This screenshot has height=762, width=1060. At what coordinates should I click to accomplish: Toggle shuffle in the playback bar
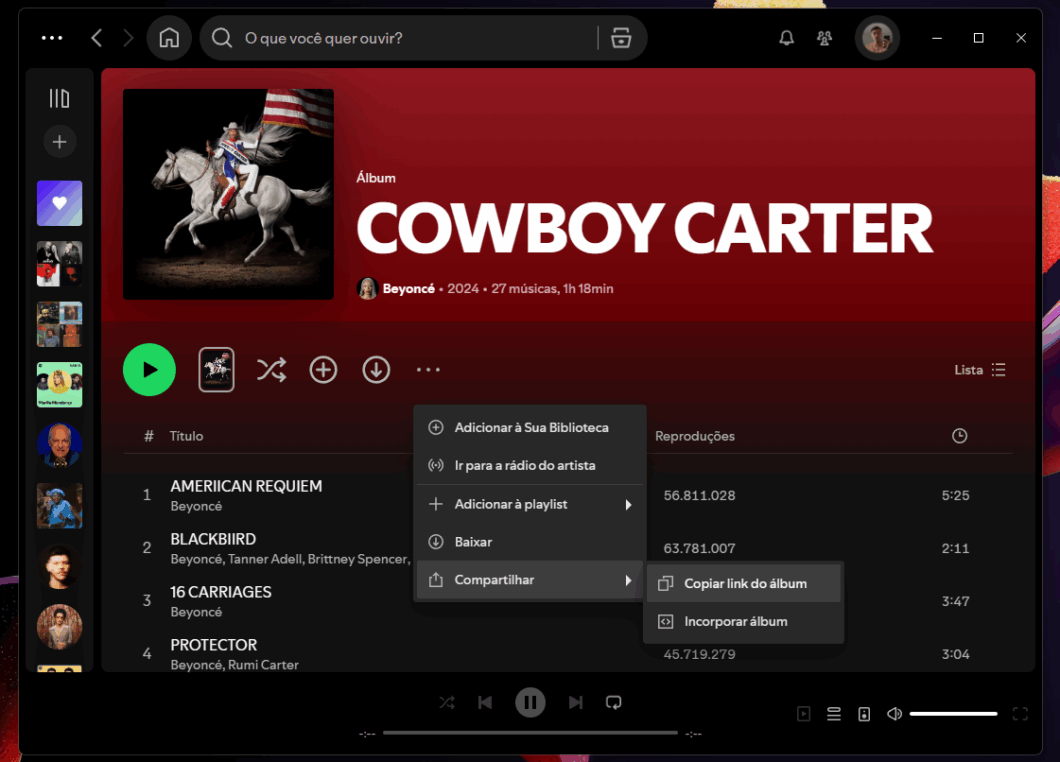coord(447,702)
